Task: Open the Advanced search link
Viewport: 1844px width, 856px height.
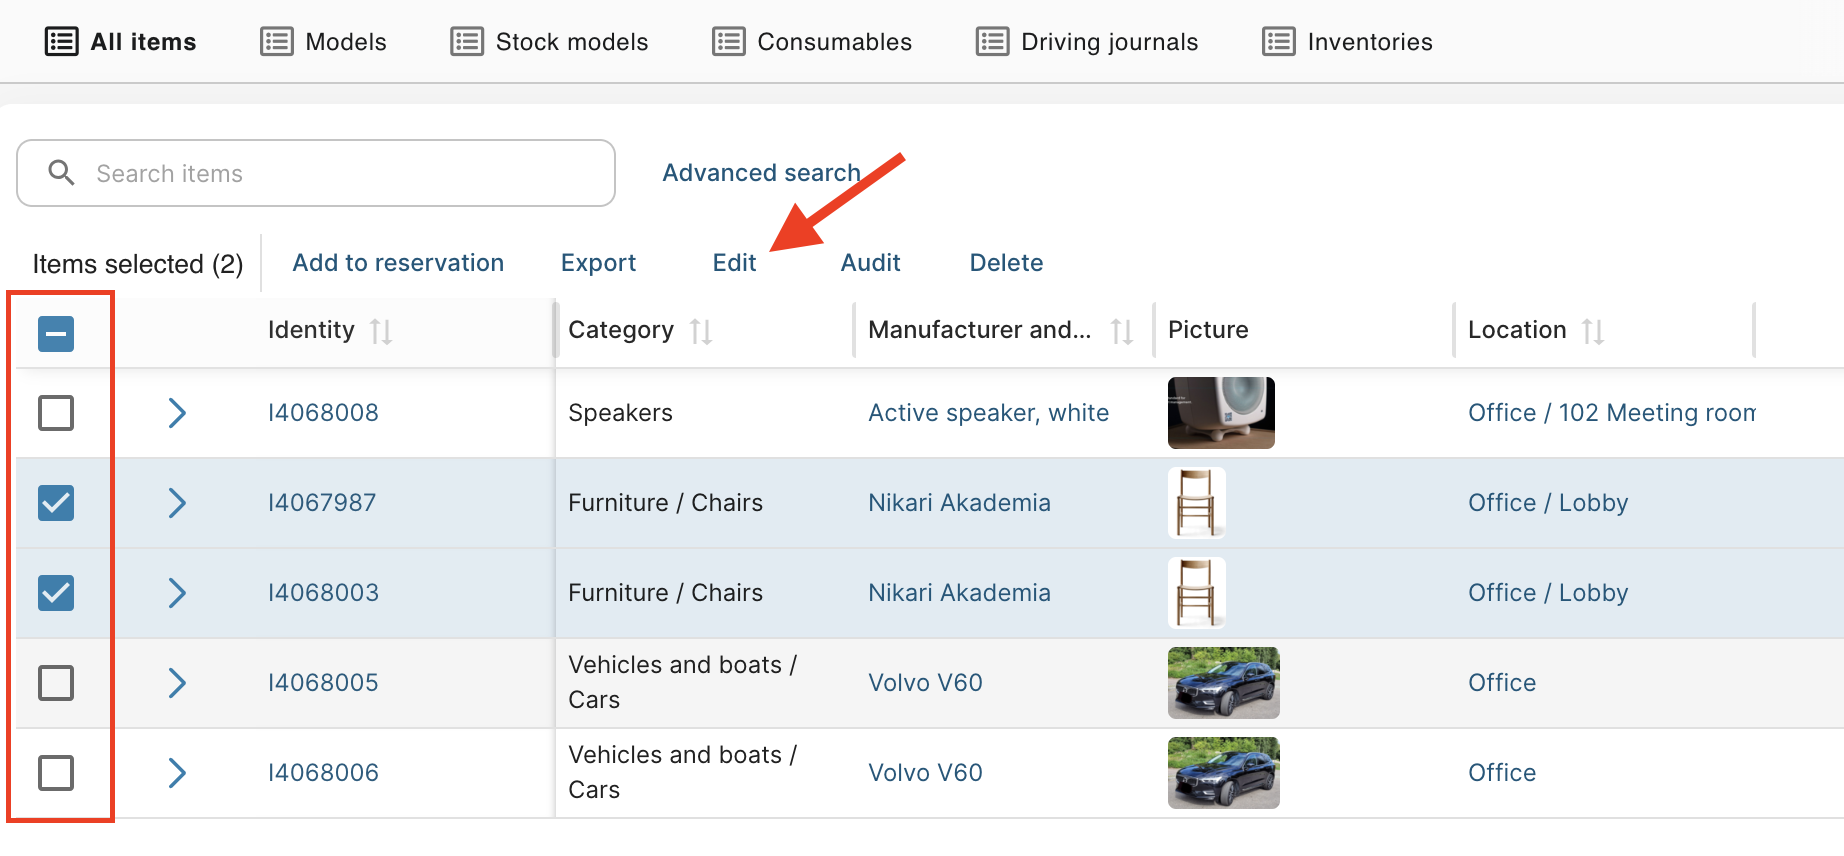Action: [x=761, y=173]
